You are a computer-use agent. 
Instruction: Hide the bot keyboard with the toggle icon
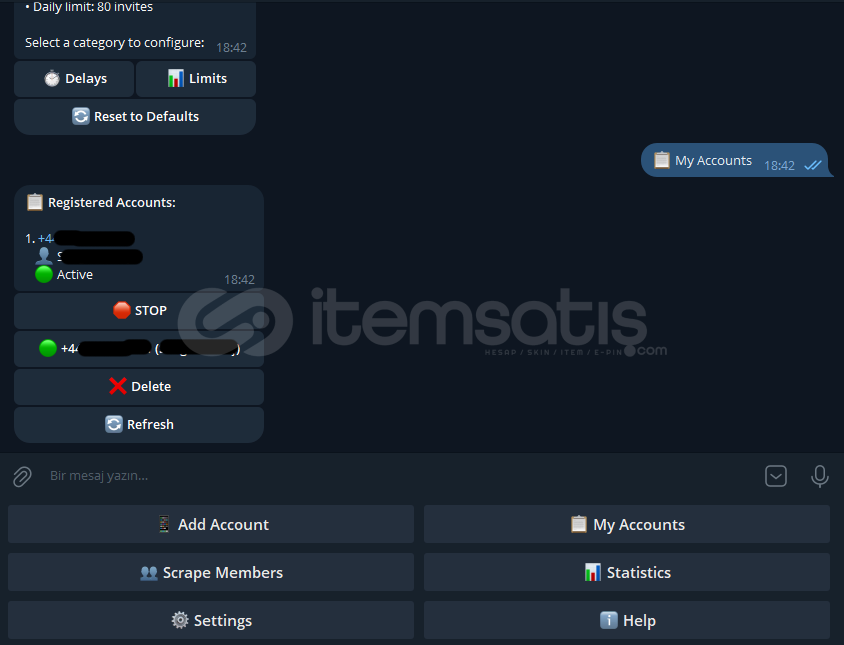click(x=776, y=476)
